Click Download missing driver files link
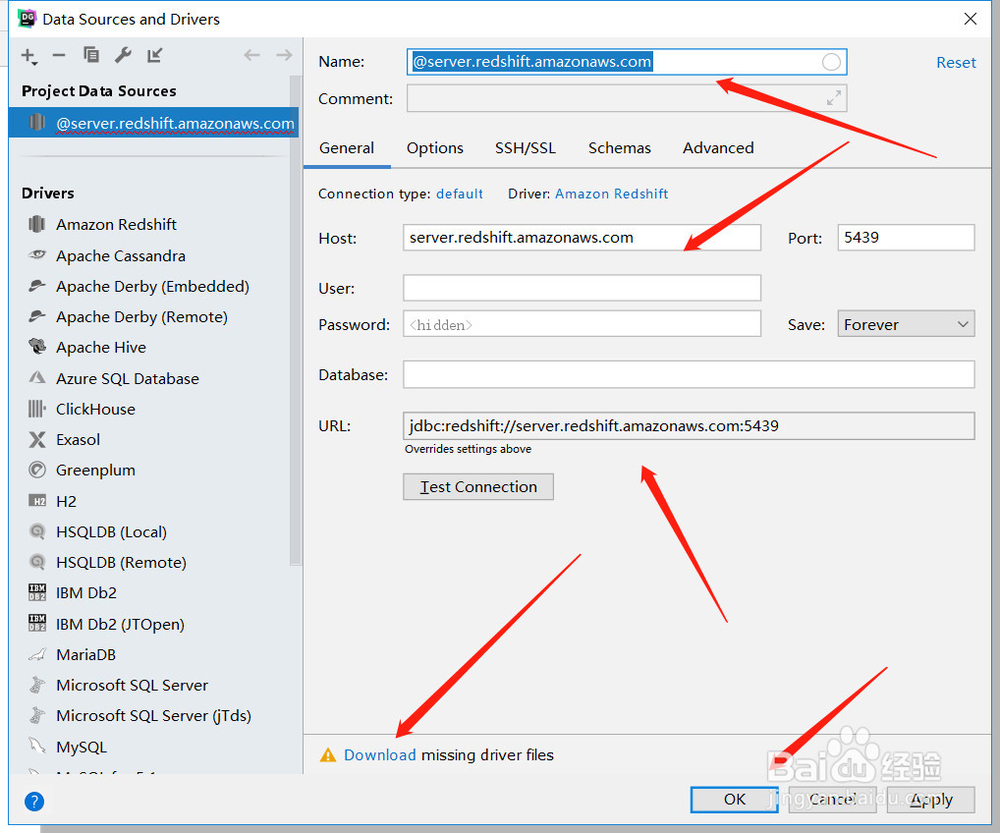The width and height of the screenshot is (1000, 833). 379,755
